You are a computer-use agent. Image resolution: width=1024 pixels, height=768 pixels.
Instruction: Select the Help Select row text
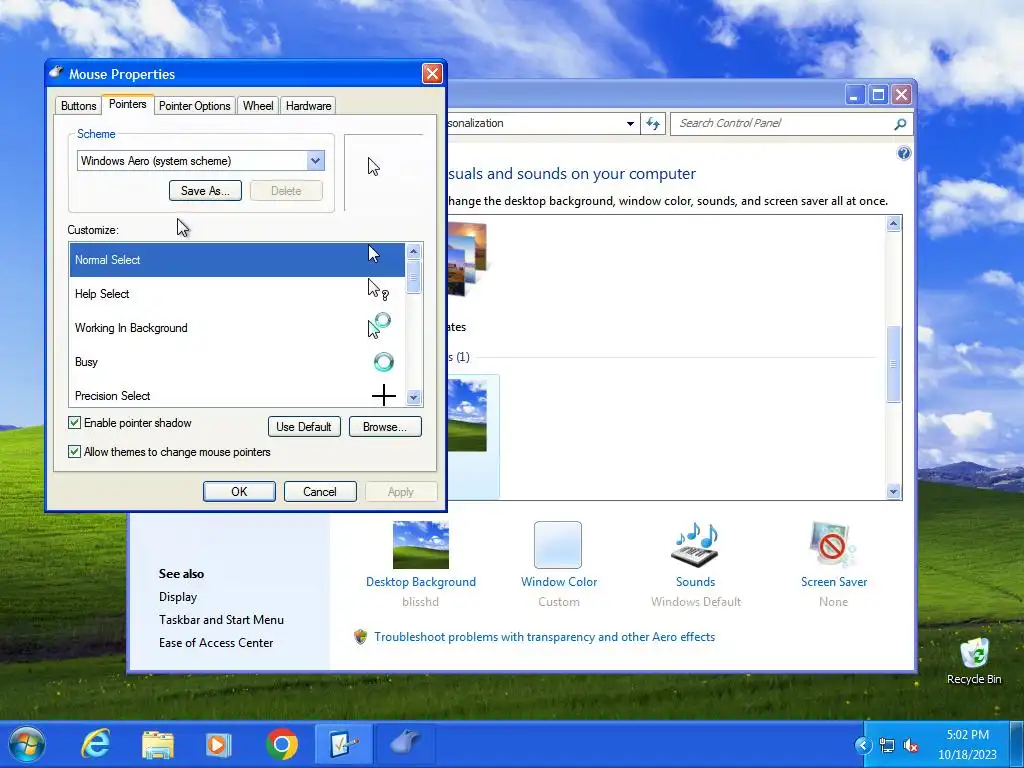point(102,294)
